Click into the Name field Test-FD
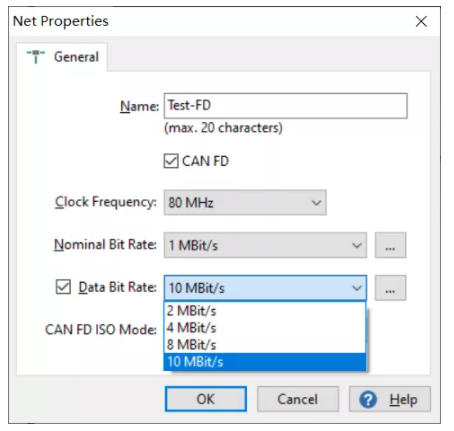The height and width of the screenshot is (431, 454). coord(285,106)
